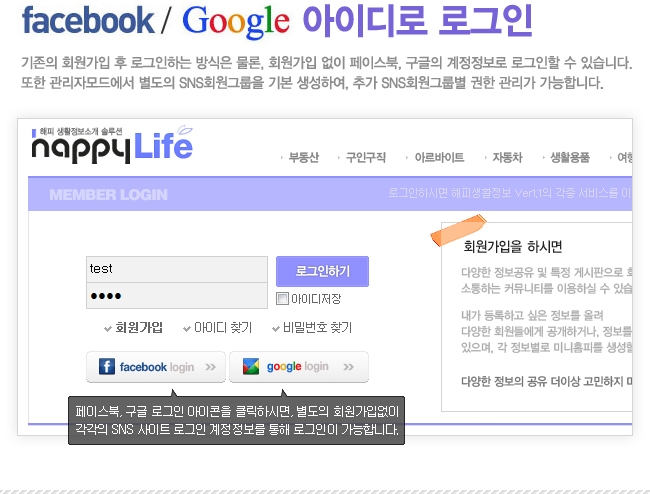Image resolution: width=650 pixels, height=494 pixels.
Task: Click the arrows on the facebook login button
Action: 211,367
